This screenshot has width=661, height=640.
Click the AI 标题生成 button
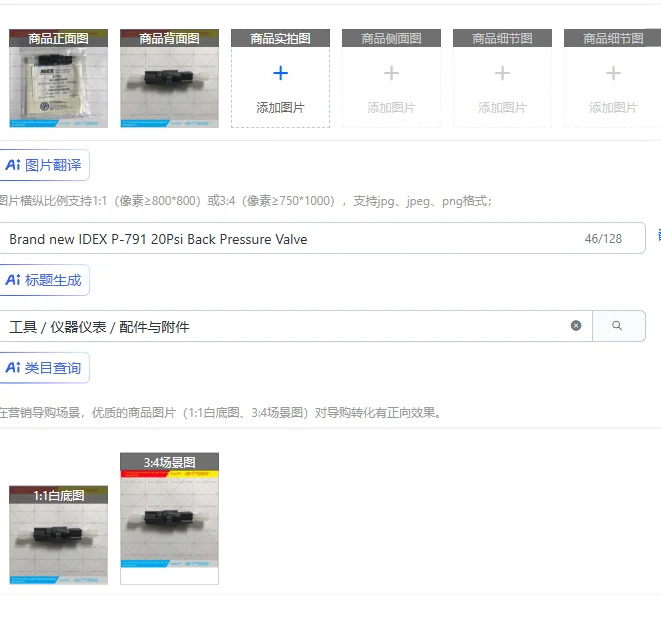[44, 280]
